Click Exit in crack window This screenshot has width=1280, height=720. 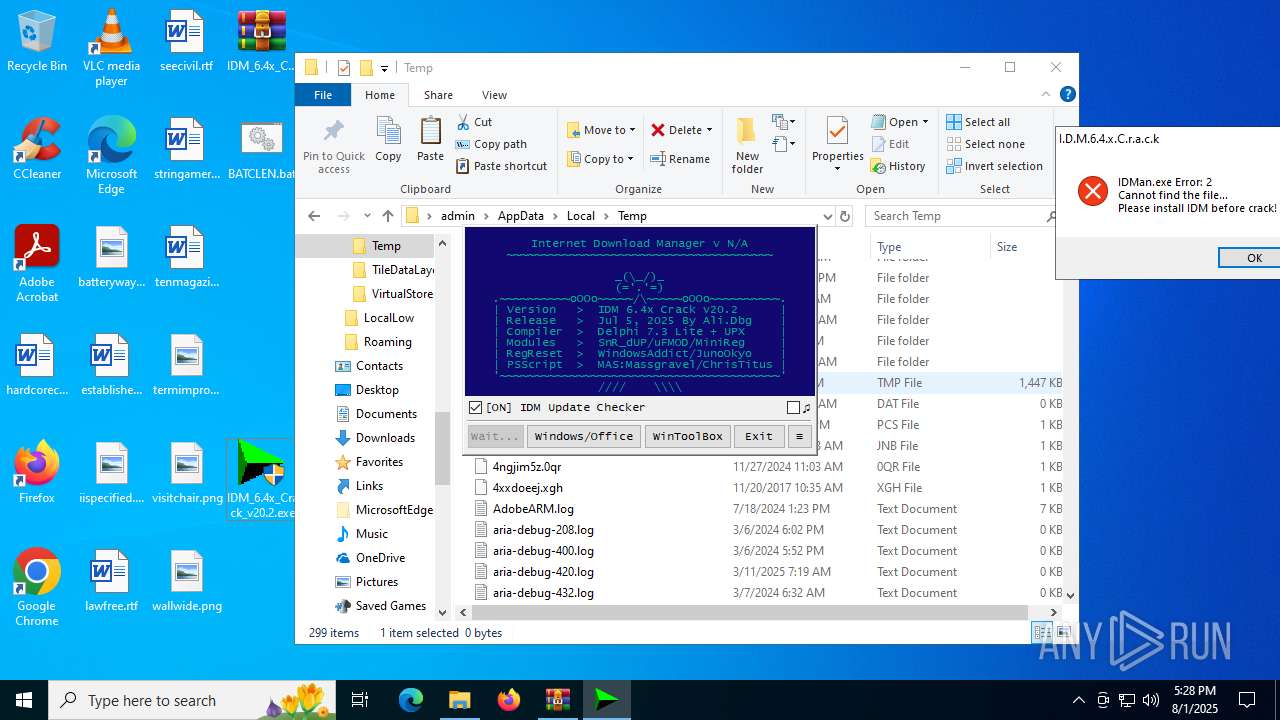coord(759,436)
